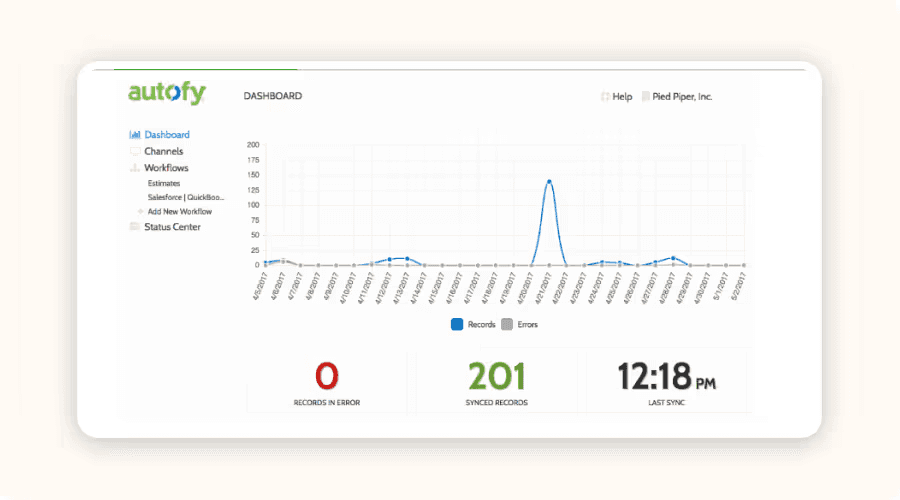Open the Status Center

tap(172, 227)
